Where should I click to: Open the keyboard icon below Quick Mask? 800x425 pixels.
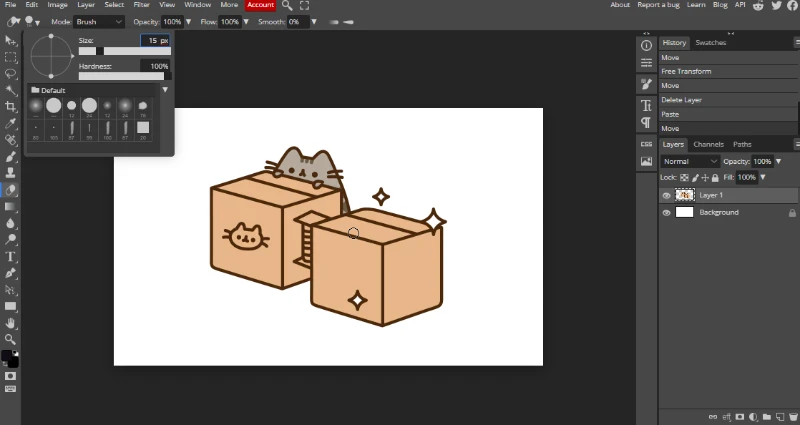(10, 389)
